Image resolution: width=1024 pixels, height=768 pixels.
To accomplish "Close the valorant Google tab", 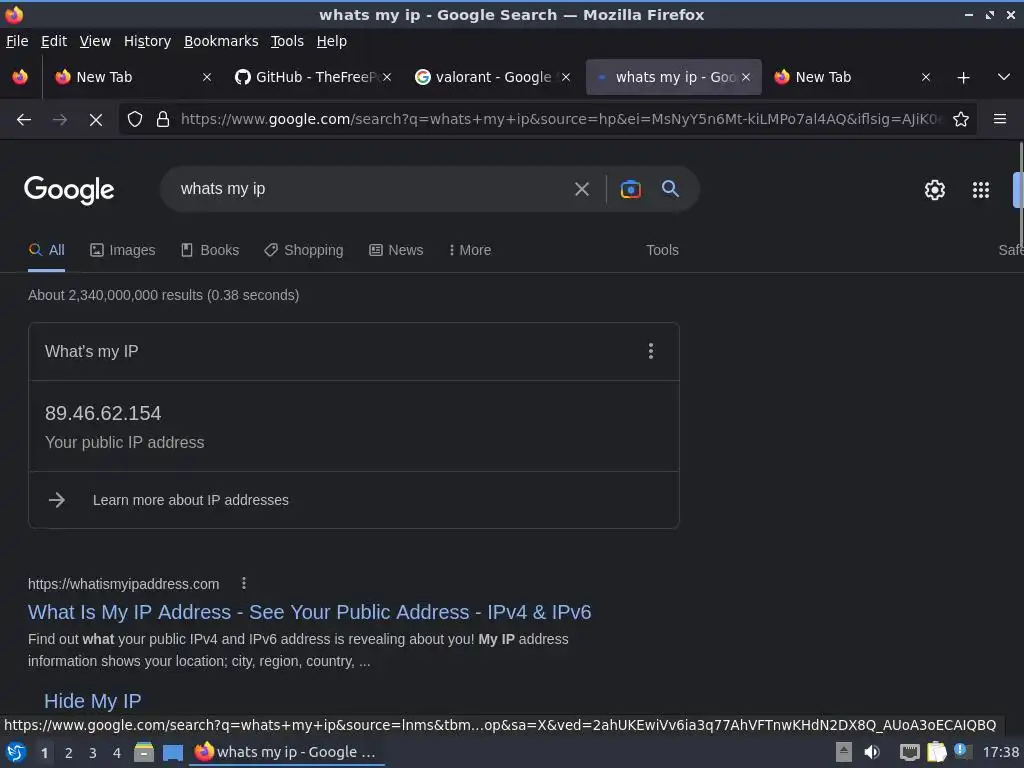I will [x=566, y=77].
